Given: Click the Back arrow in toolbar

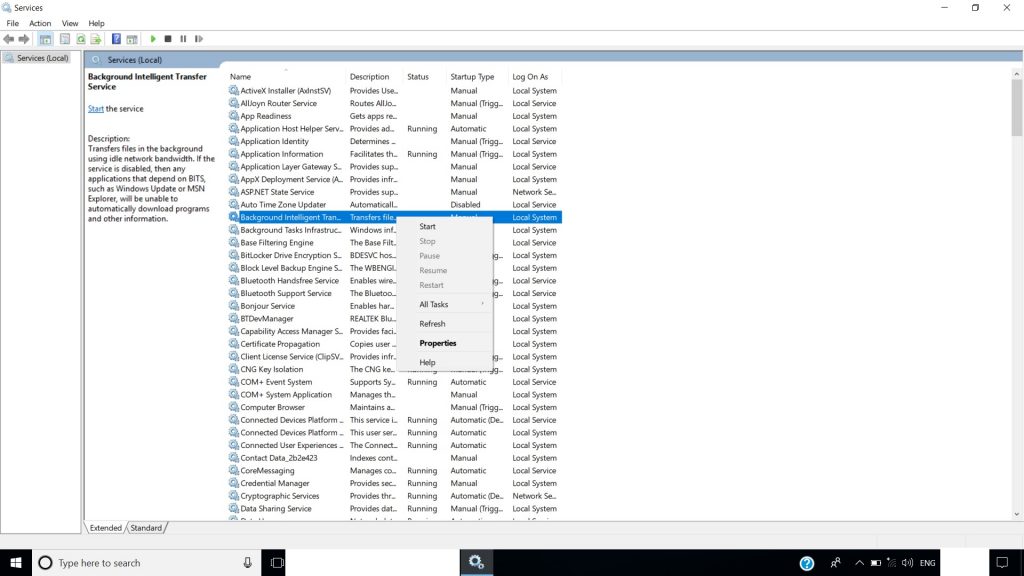Looking at the screenshot, I should (x=8, y=39).
